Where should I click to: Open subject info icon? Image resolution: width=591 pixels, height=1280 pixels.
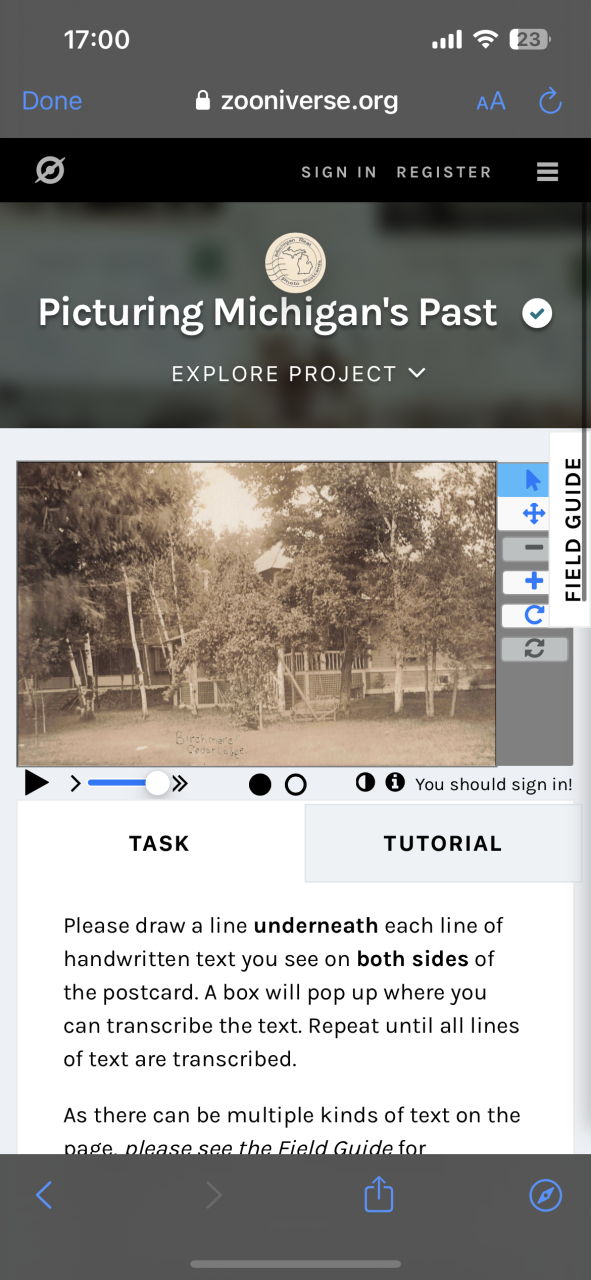(395, 782)
